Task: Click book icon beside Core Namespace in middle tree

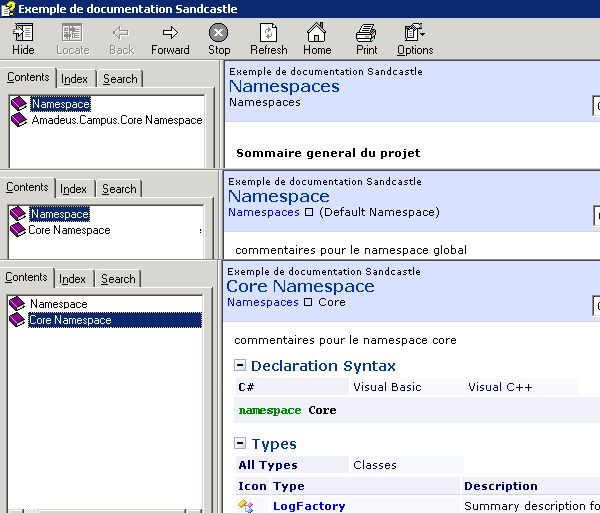Action: (18, 230)
